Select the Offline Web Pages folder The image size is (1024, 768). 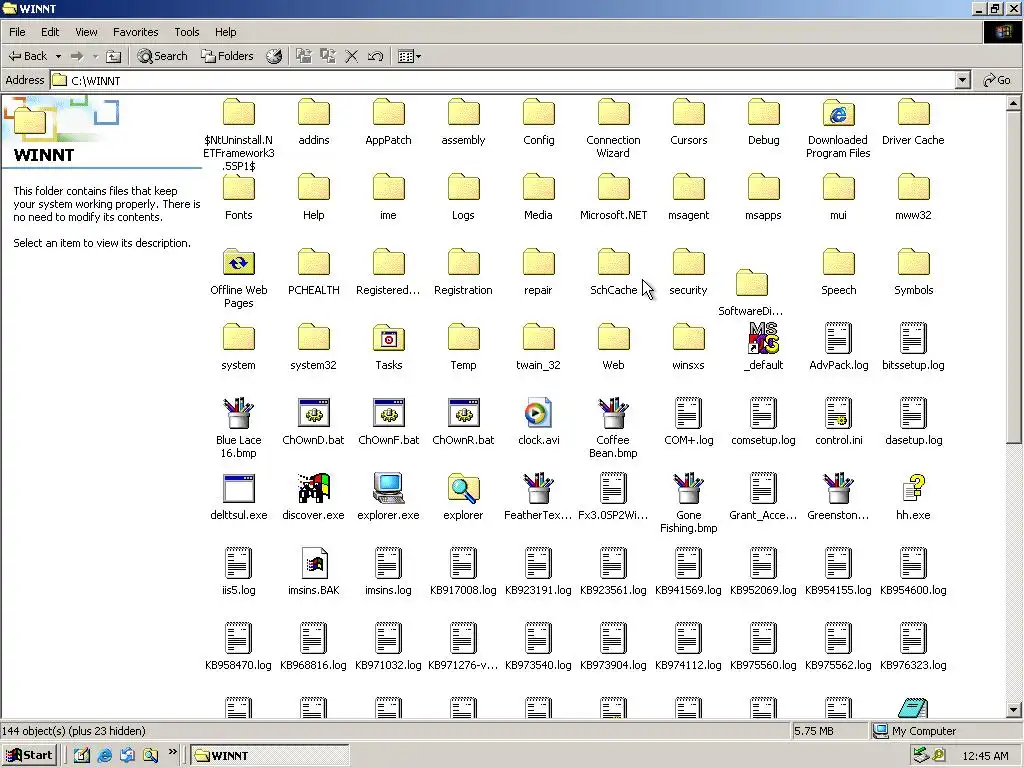pyautogui.click(x=238, y=279)
